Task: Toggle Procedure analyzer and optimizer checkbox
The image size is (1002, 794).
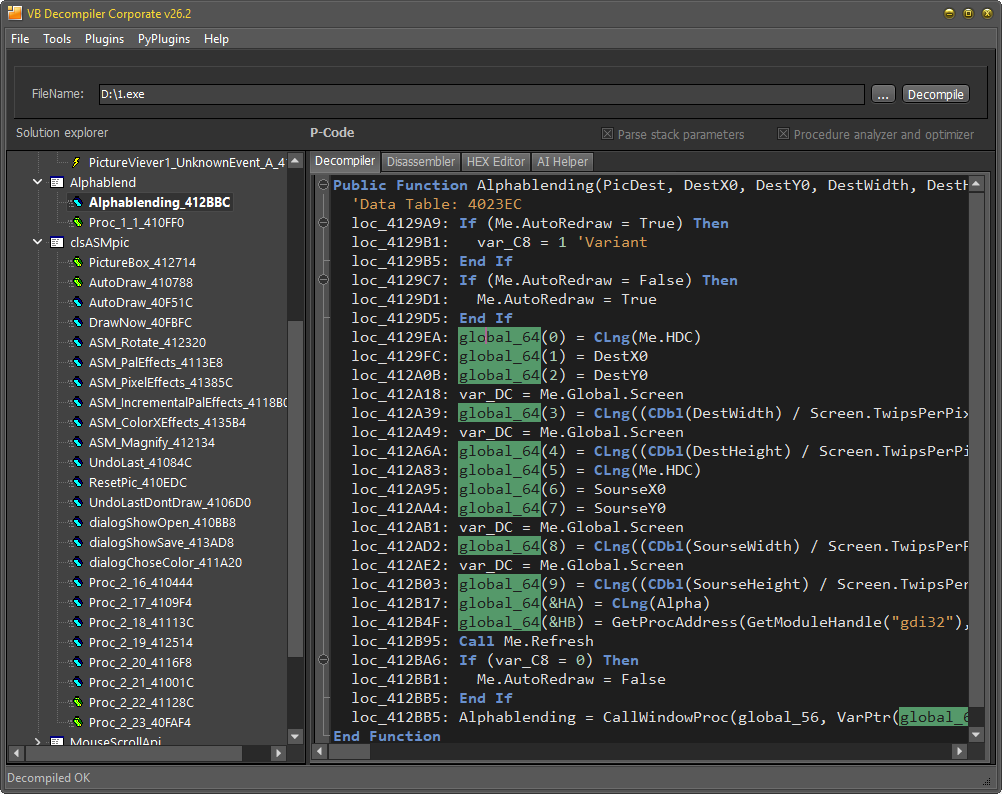Action: 783,134
